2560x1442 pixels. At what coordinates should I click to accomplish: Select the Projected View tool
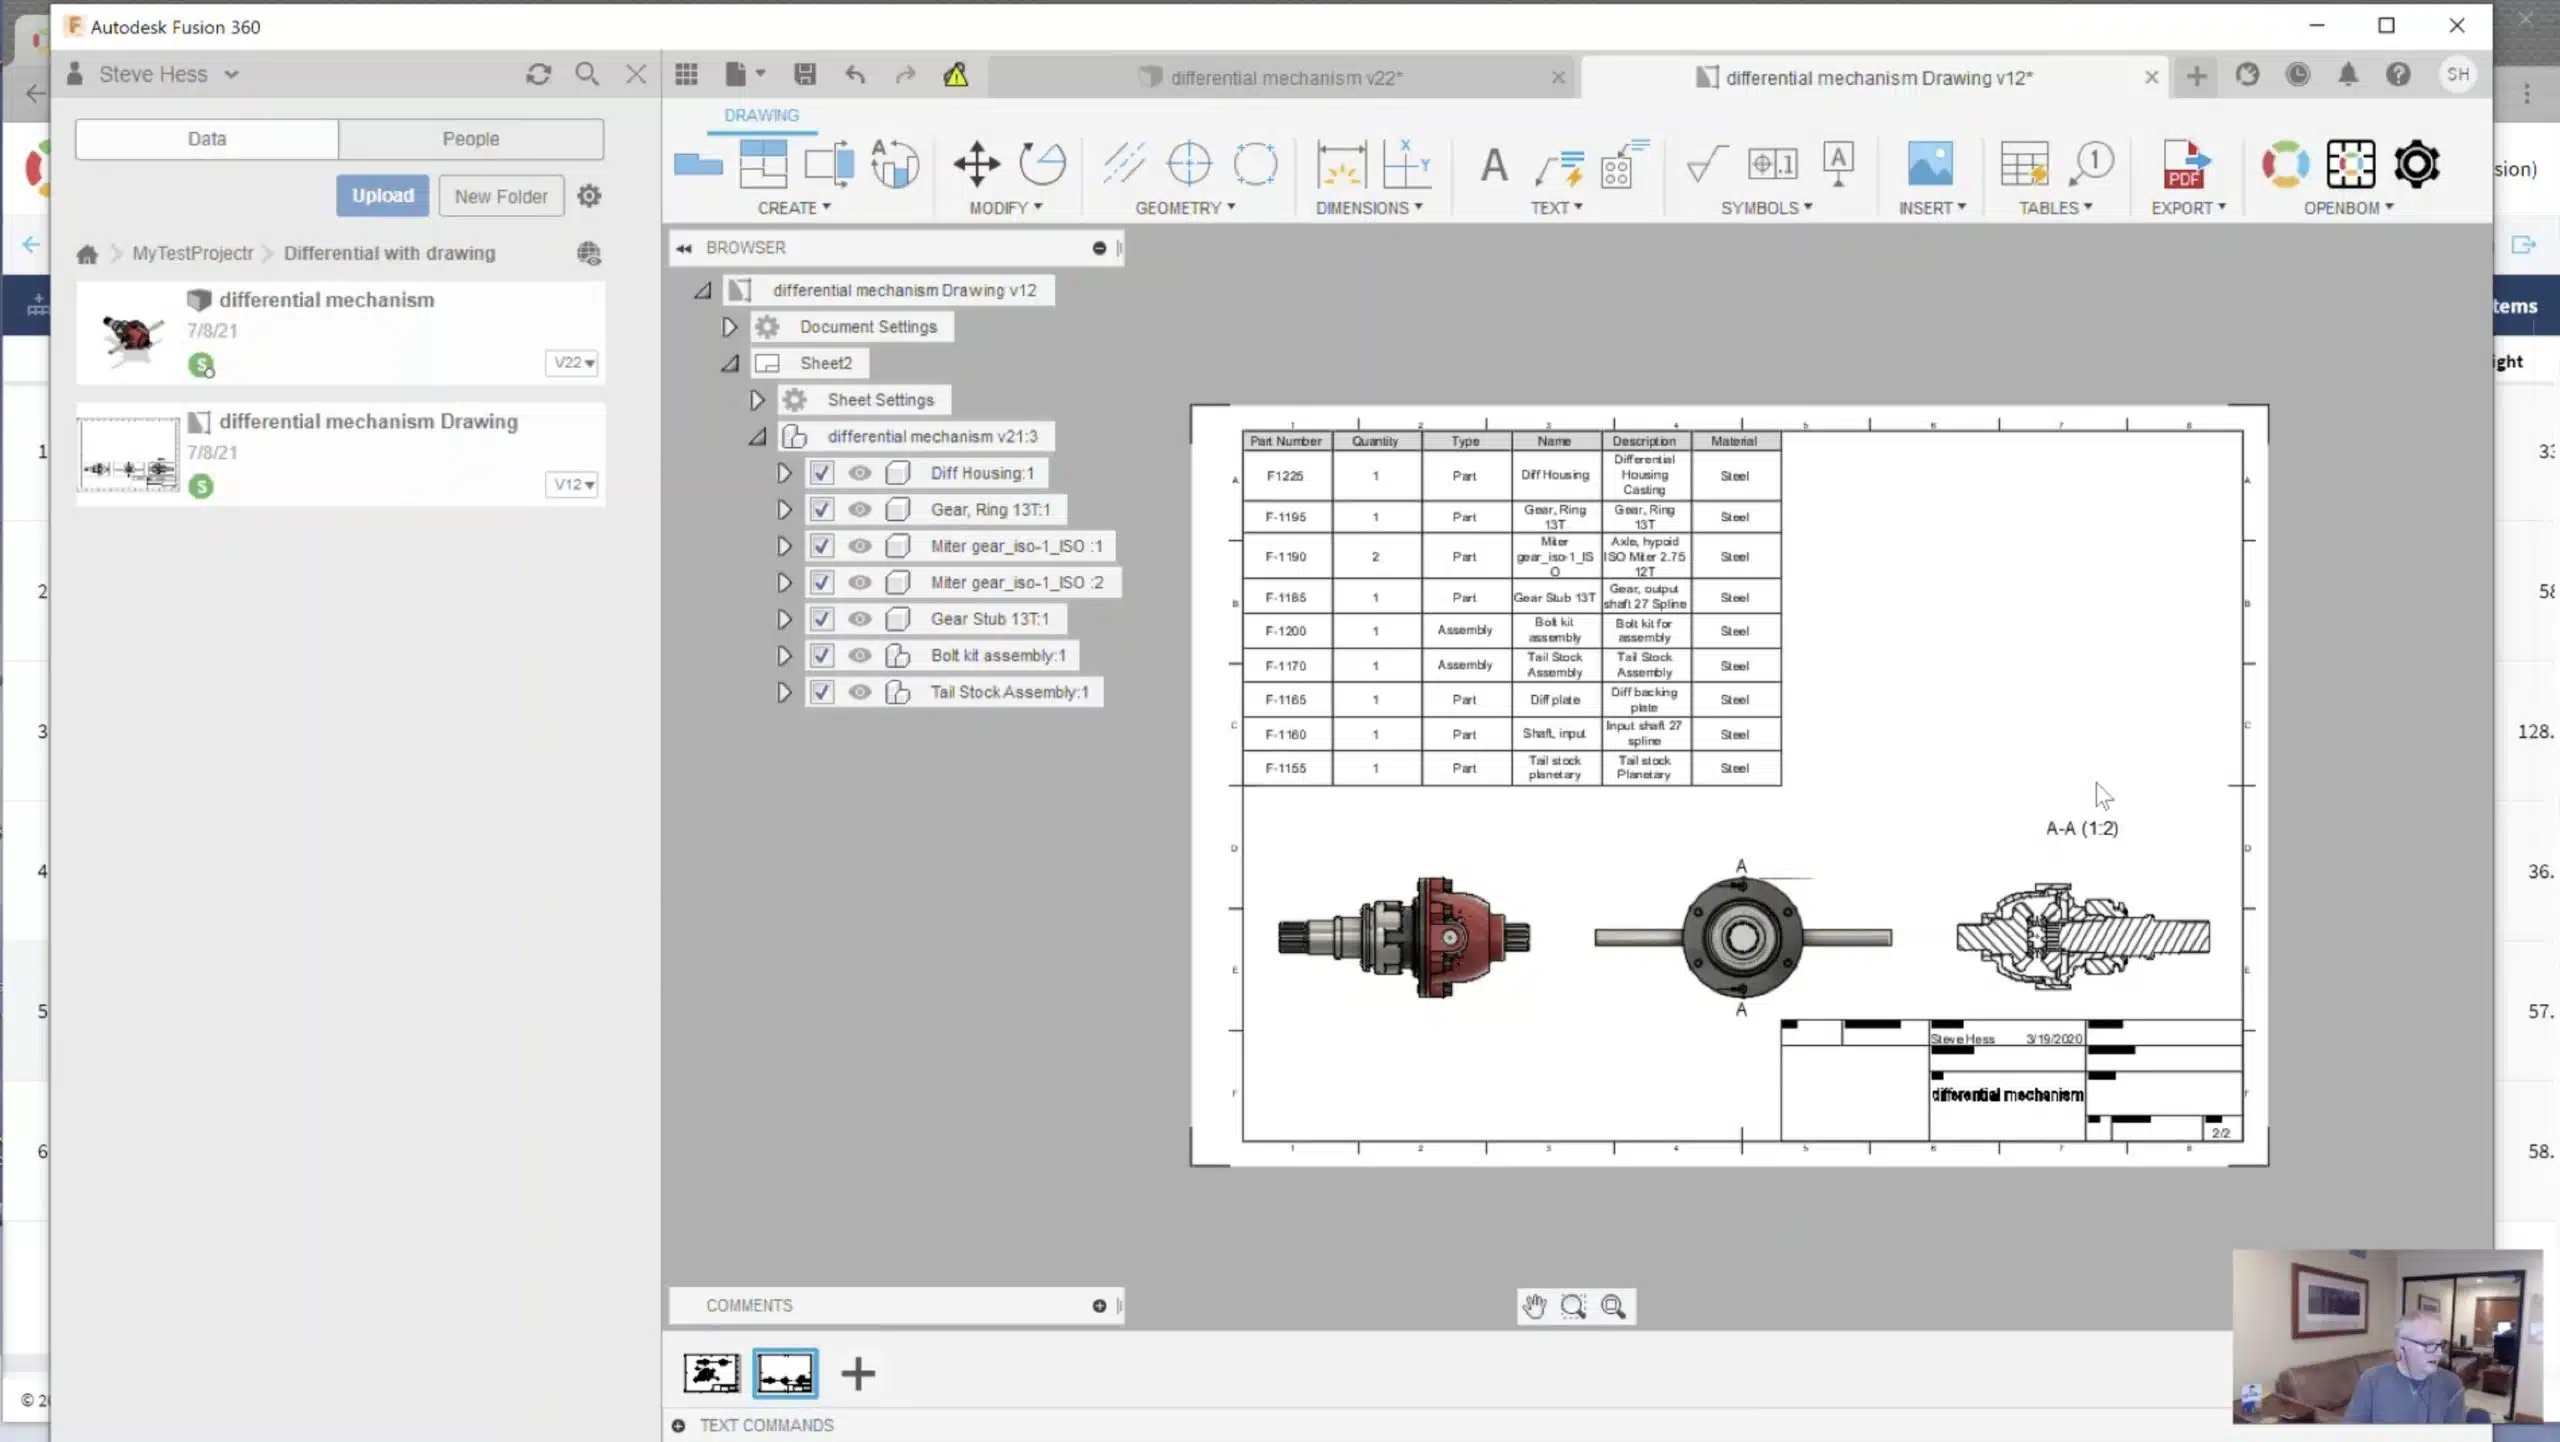coord(763,164)
